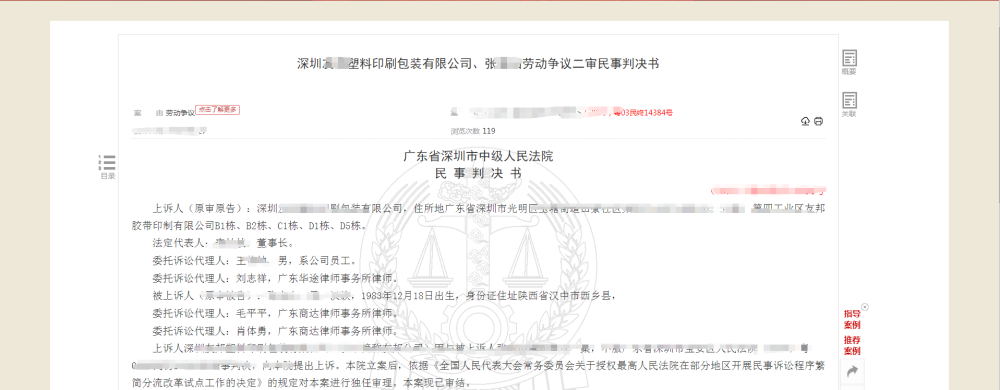The width and height of the screenshot is (1000, 390).
Task: Click the 1983年12月18日出生 birth date text
Action: [x=409, y=296]
